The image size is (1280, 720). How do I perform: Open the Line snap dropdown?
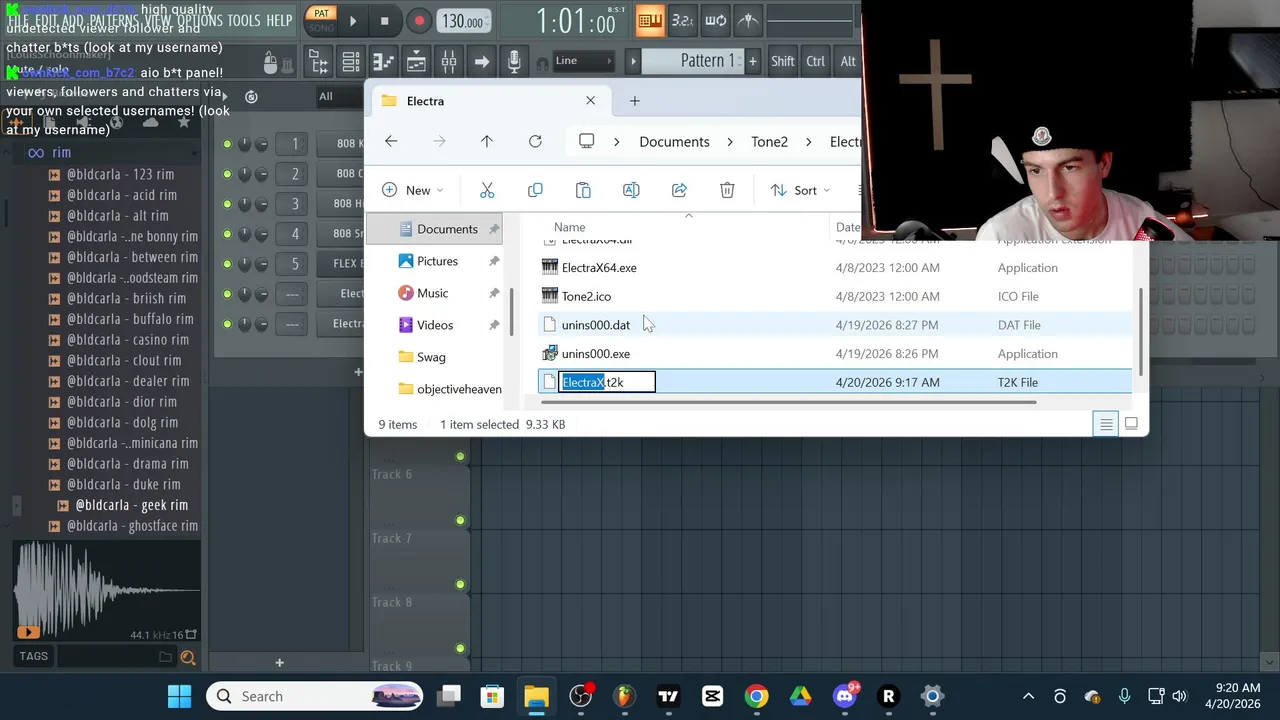point(583,61)
